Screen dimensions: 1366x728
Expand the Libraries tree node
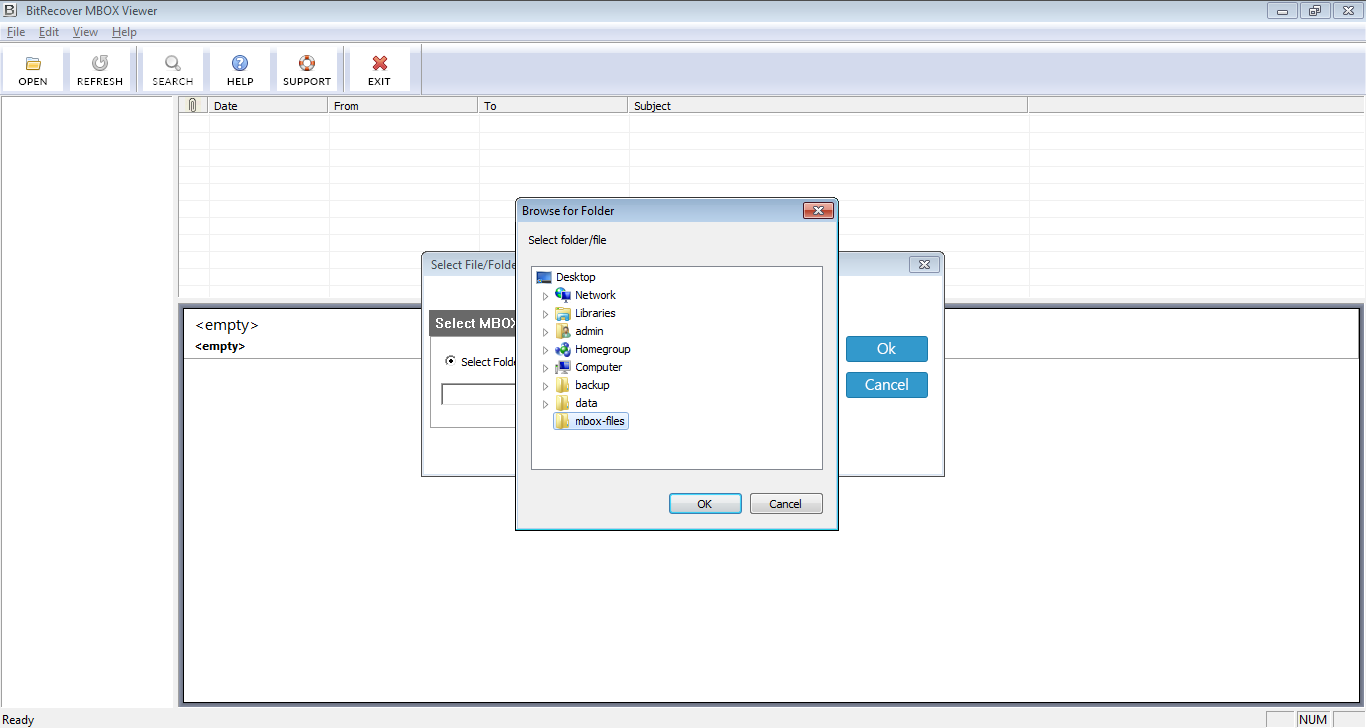point(546,314)
